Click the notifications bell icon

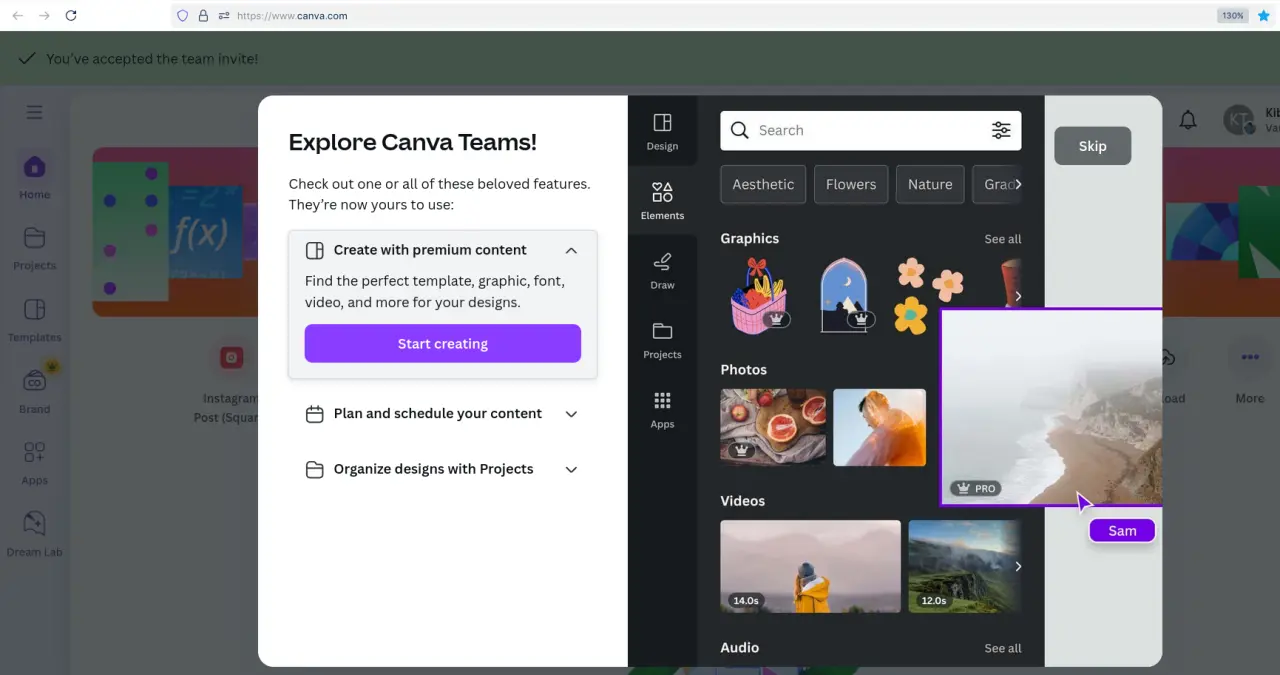1188,120
